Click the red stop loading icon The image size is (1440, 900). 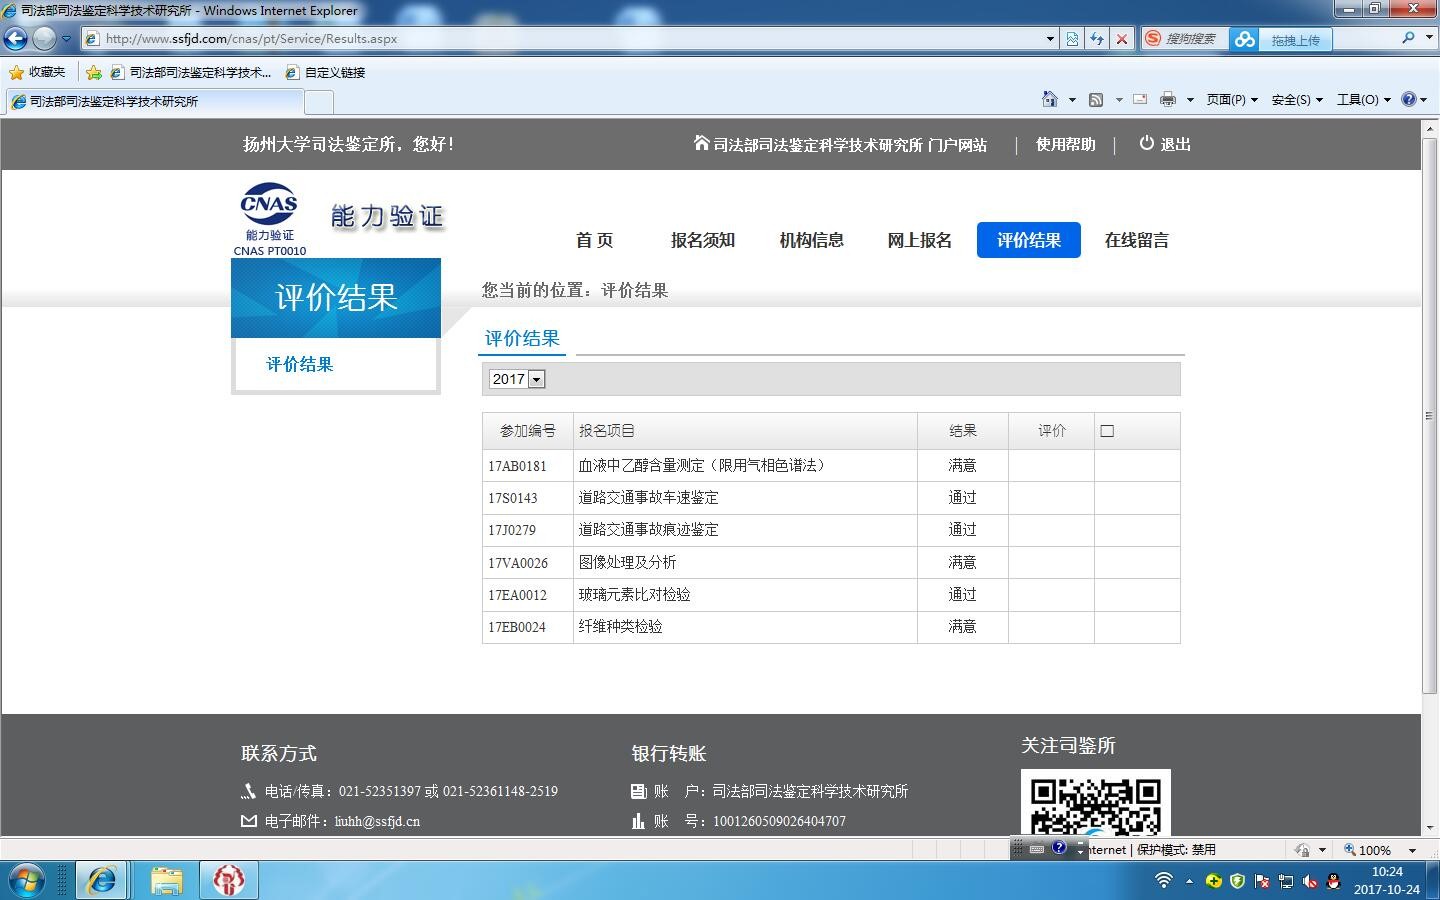coord(1122,39)
